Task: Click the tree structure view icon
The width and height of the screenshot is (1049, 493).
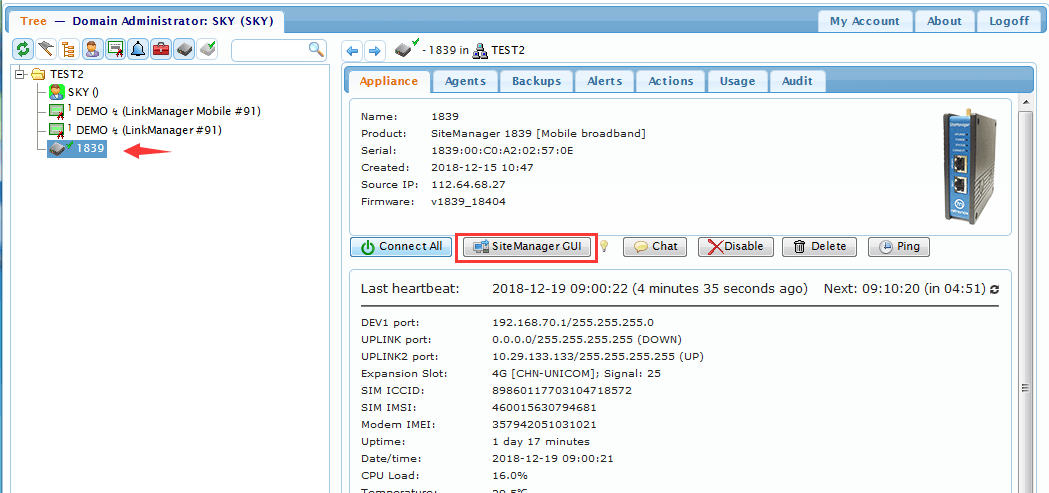Action: tap(69, 49)
